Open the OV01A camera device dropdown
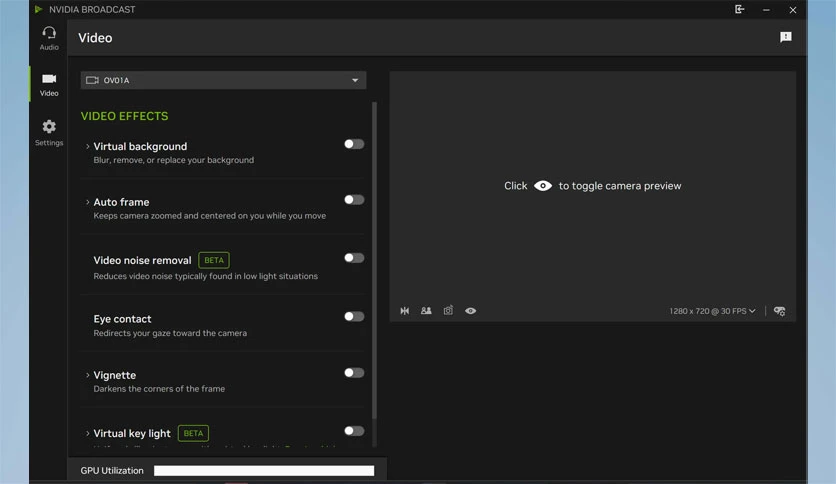Image resolution: width=836 pixels, height=484 pixels. 223,80
